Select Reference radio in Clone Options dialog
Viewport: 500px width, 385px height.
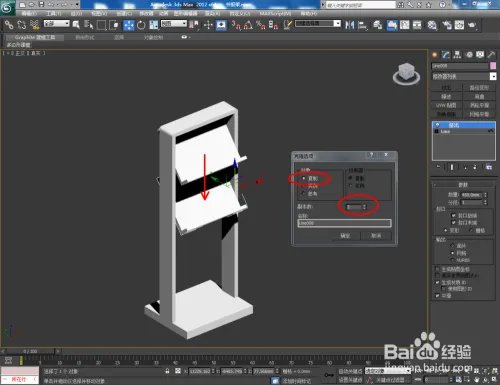tap(304, 193)
